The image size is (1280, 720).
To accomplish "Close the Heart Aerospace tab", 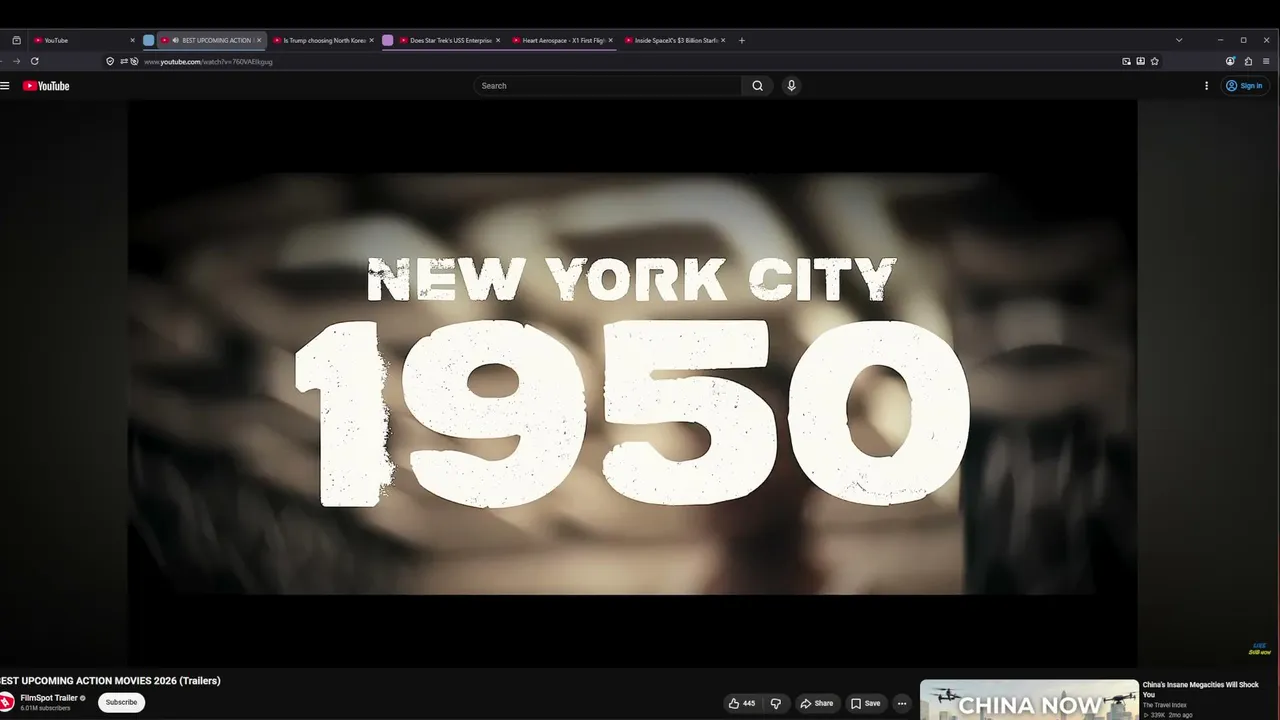I will pyautogui.click(x=610, y=40).
